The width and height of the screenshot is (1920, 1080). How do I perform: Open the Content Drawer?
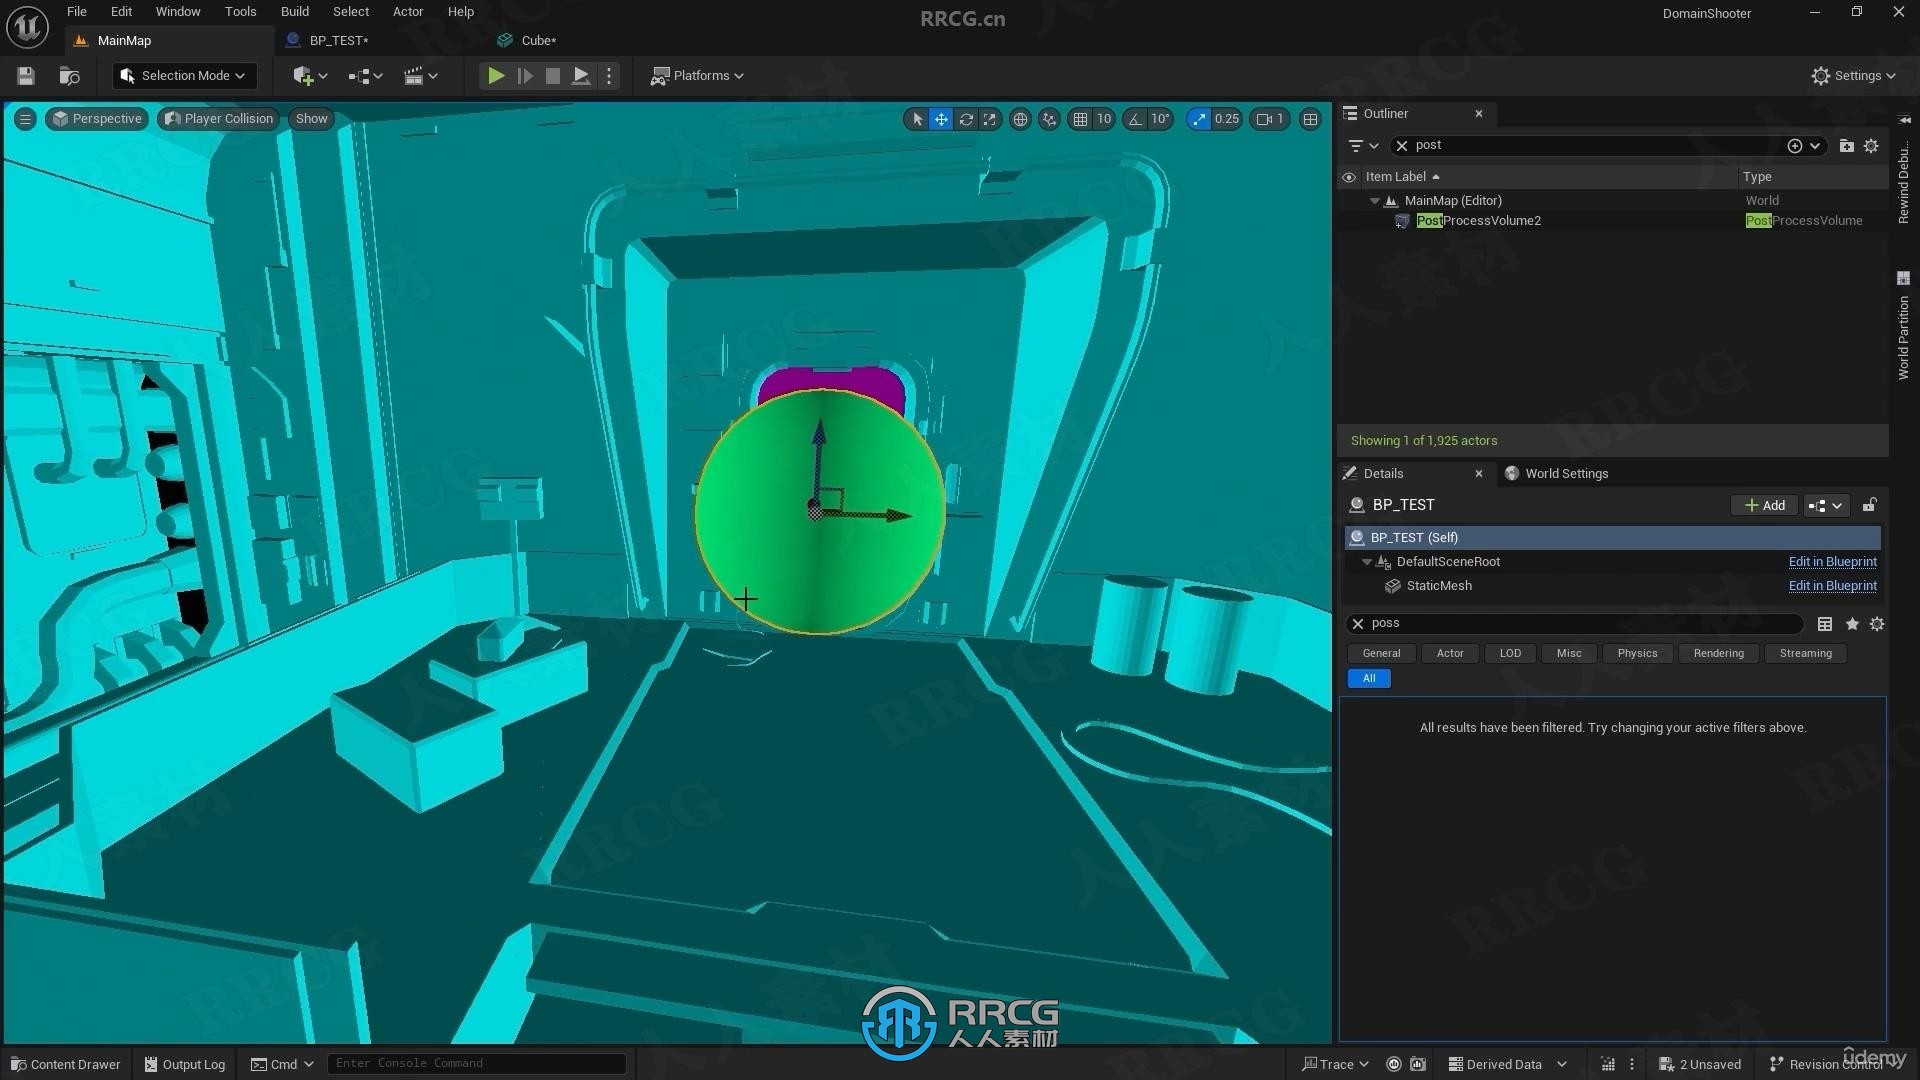(65, 1064)
